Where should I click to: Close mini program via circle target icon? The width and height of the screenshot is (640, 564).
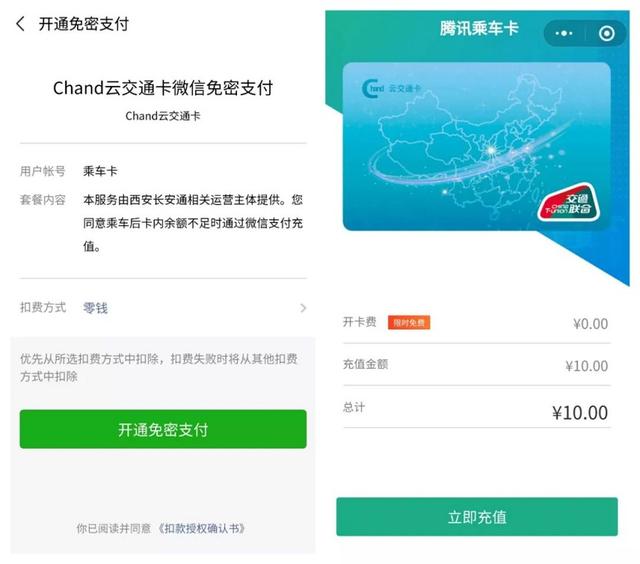point(607,33)
